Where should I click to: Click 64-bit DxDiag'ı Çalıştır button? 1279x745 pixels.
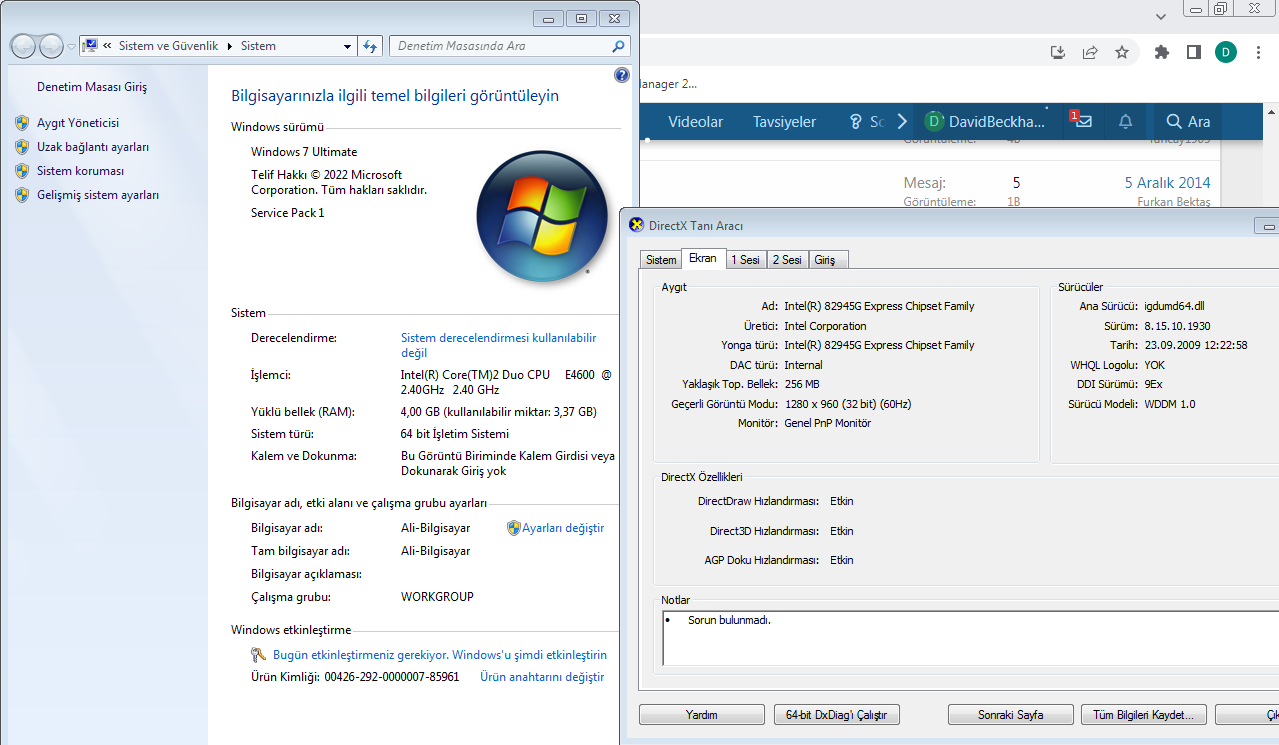(837, 715)
